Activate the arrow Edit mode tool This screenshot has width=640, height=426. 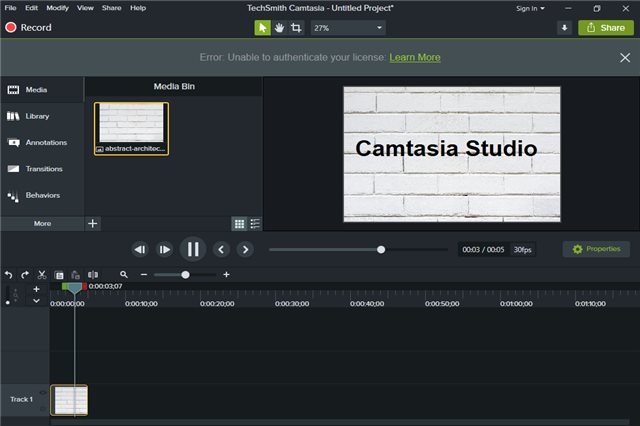pyautogui.click(x=262, y=28)
